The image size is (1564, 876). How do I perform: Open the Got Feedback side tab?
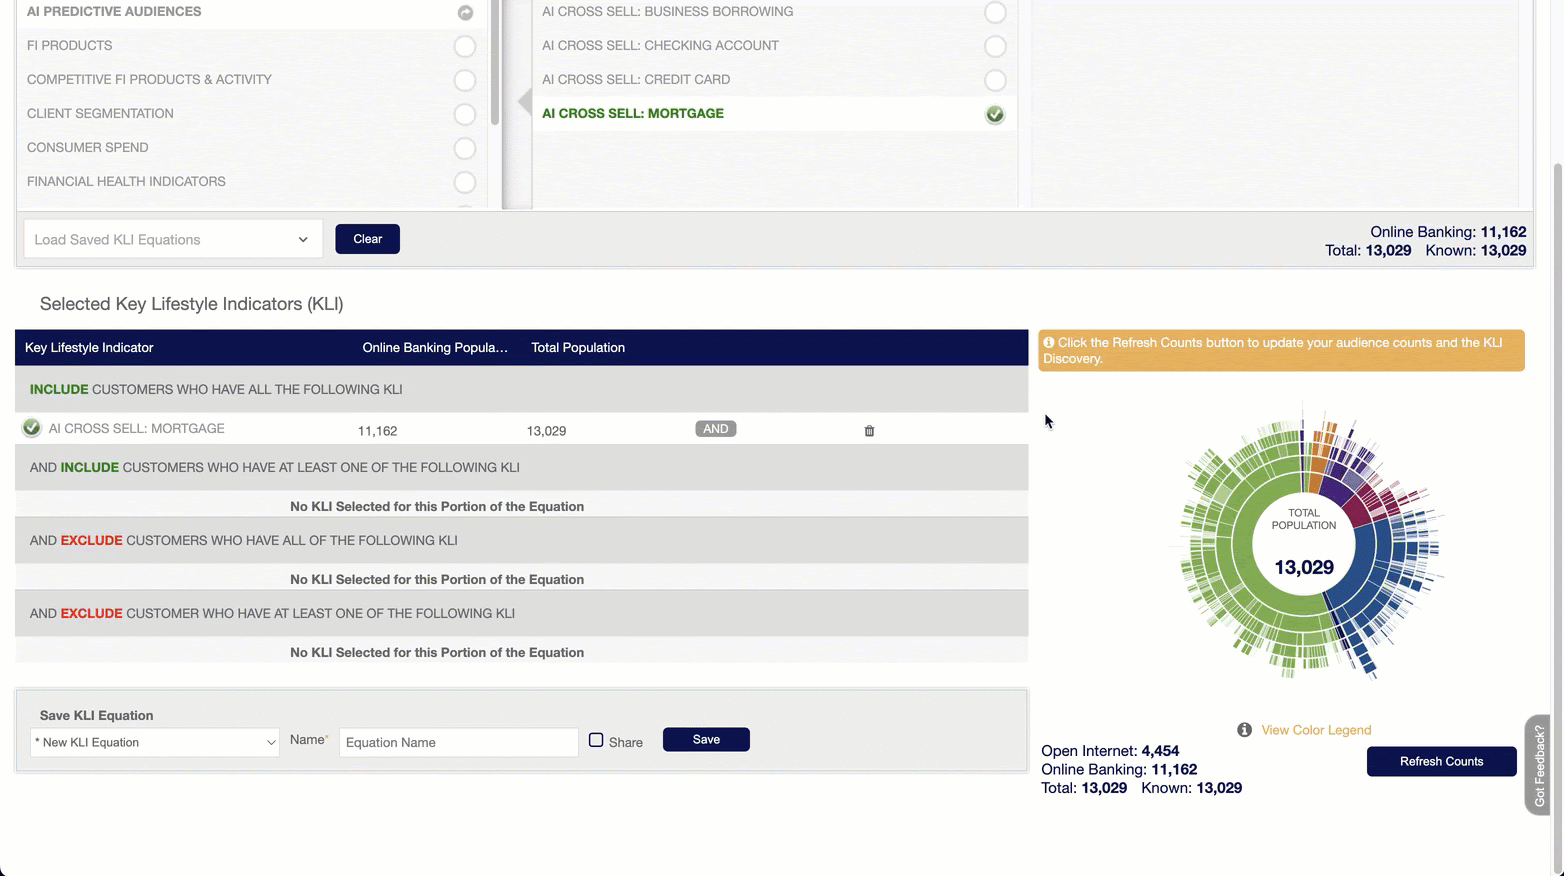(x=1538, y=765)
